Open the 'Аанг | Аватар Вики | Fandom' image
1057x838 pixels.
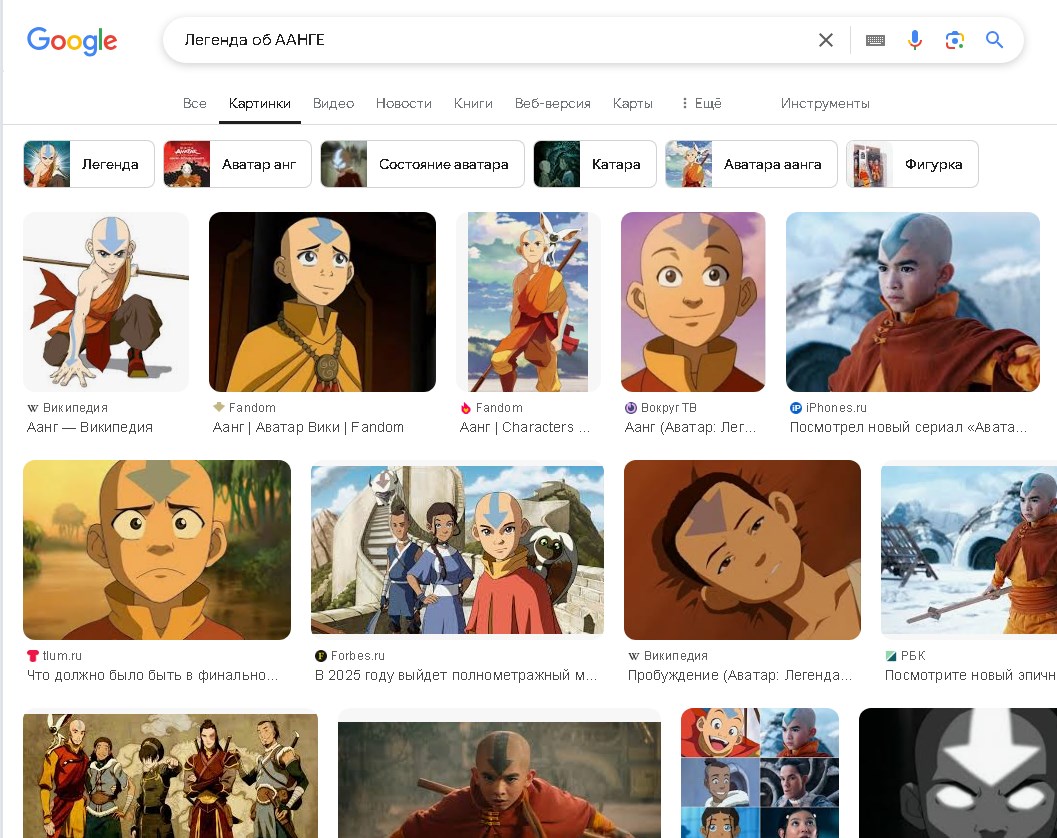pos(322,301)
